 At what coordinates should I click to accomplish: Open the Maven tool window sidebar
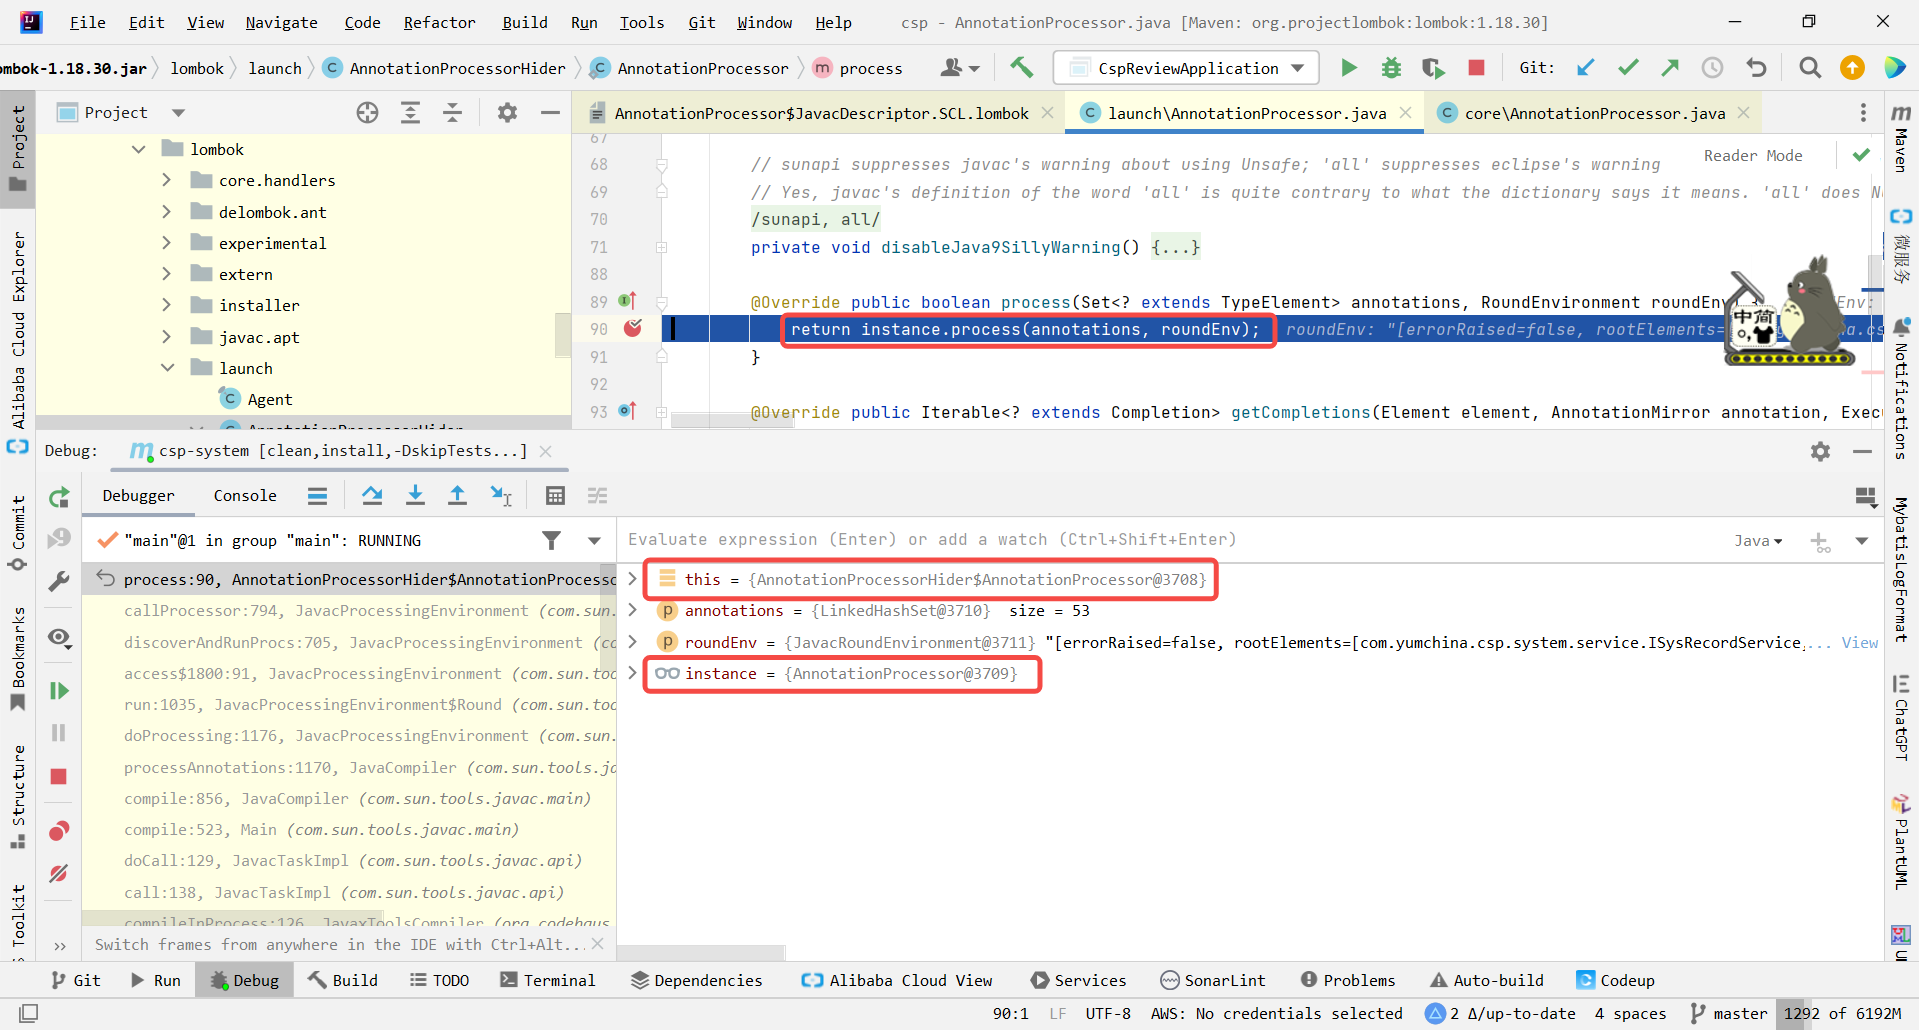pos(1901,138)
